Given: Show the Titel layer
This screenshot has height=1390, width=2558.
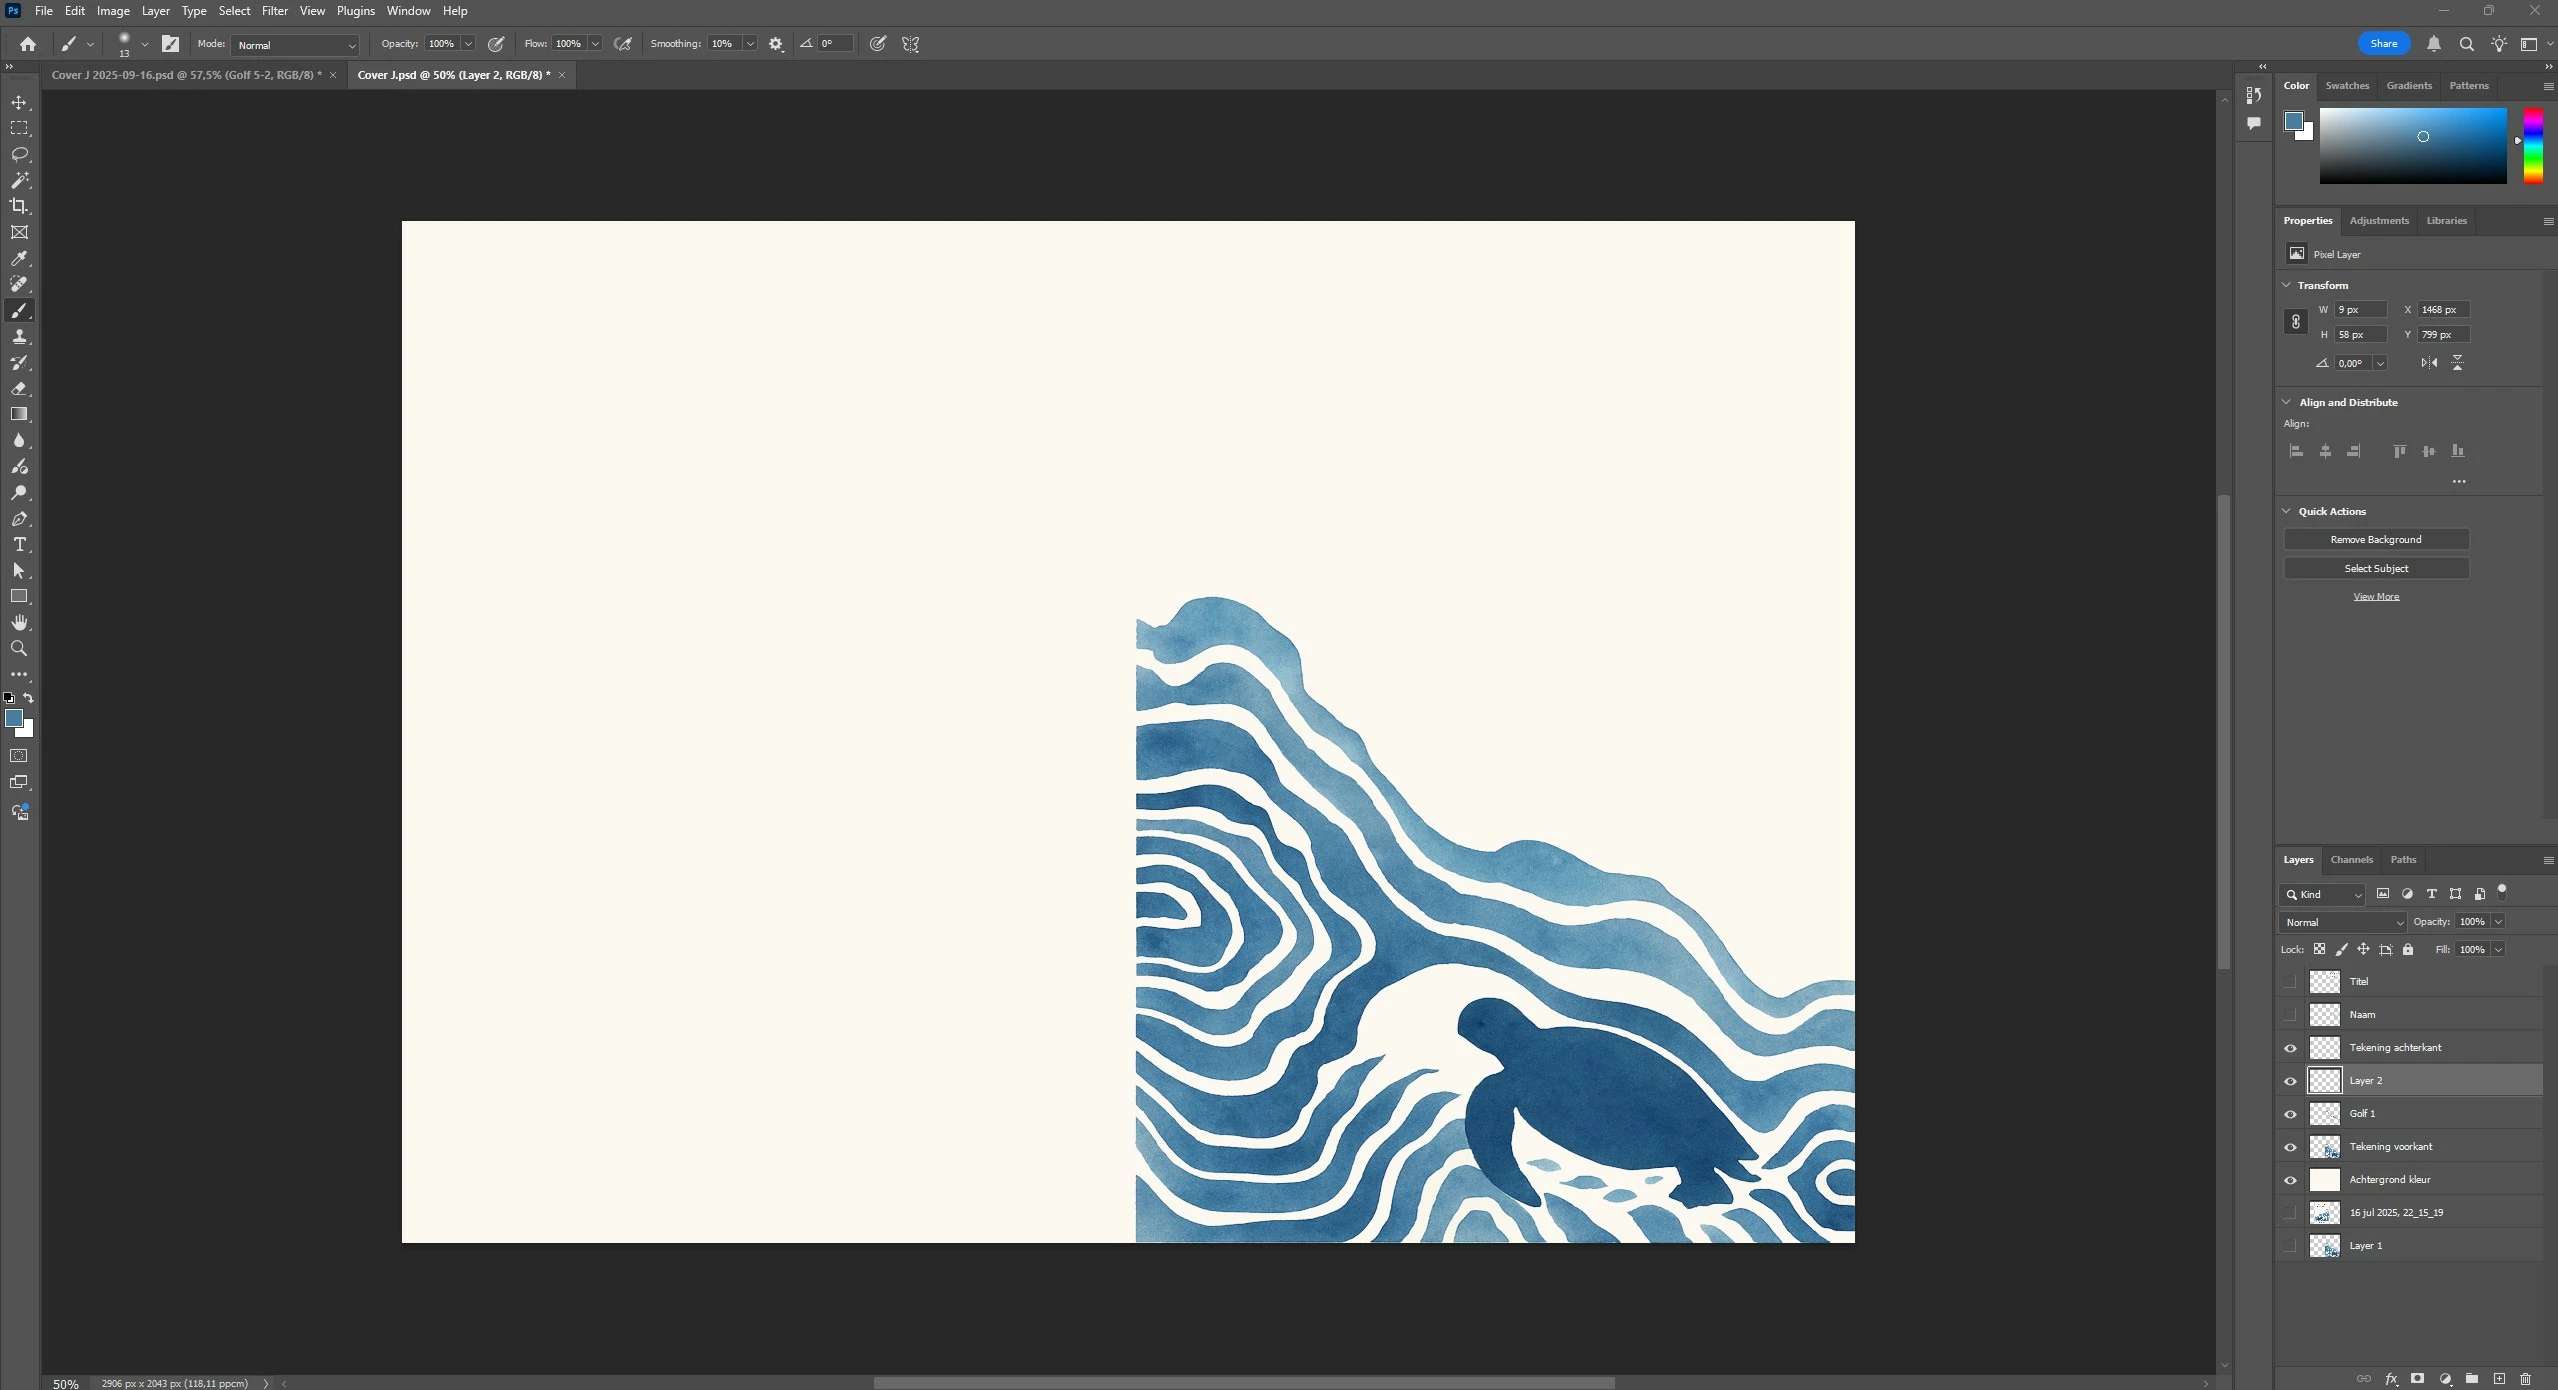Looking at the screenshot, I should (x=2290, y=981).
